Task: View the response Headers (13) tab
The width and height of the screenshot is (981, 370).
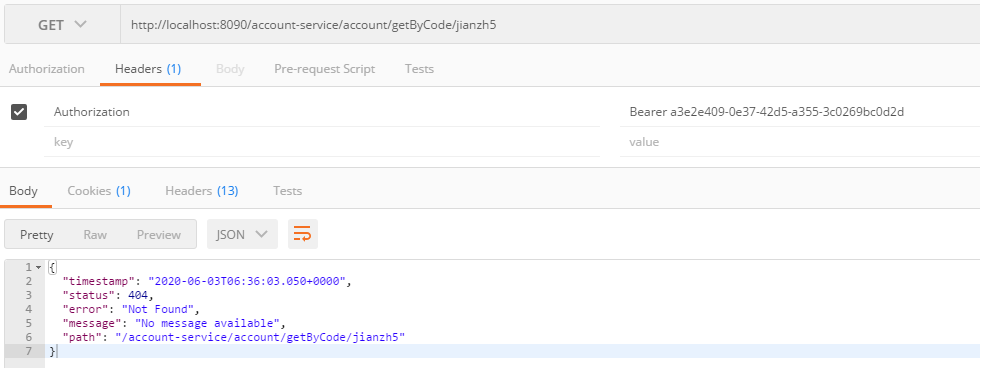Action: tap(201, 191)
